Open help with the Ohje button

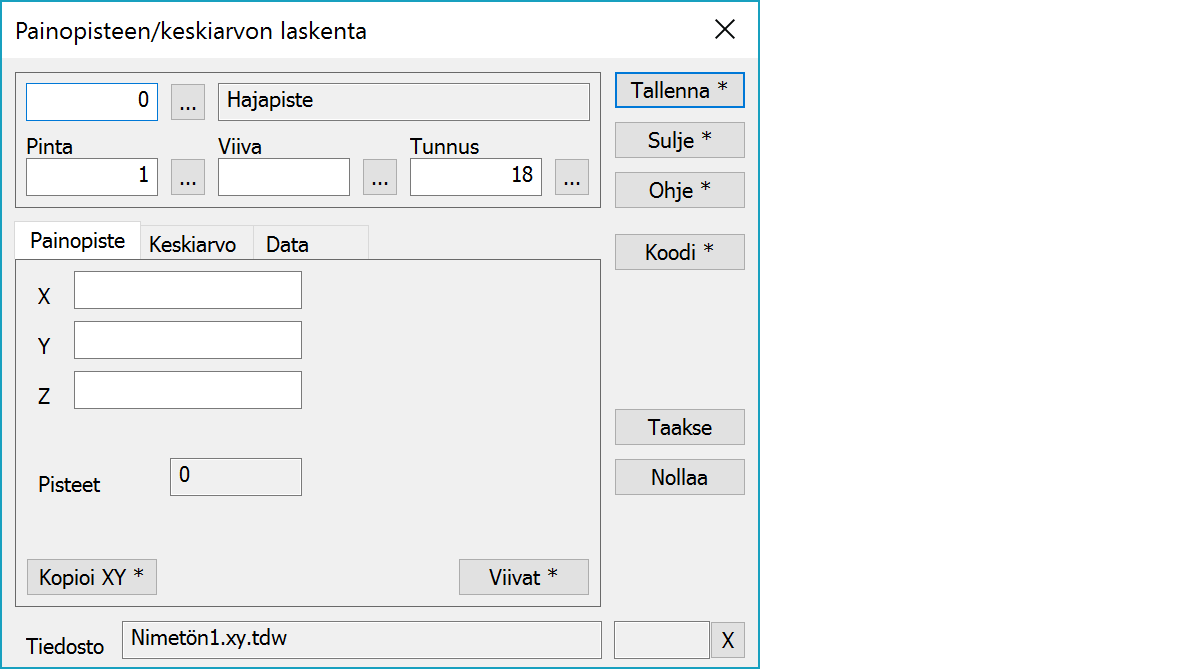[679, 190]
